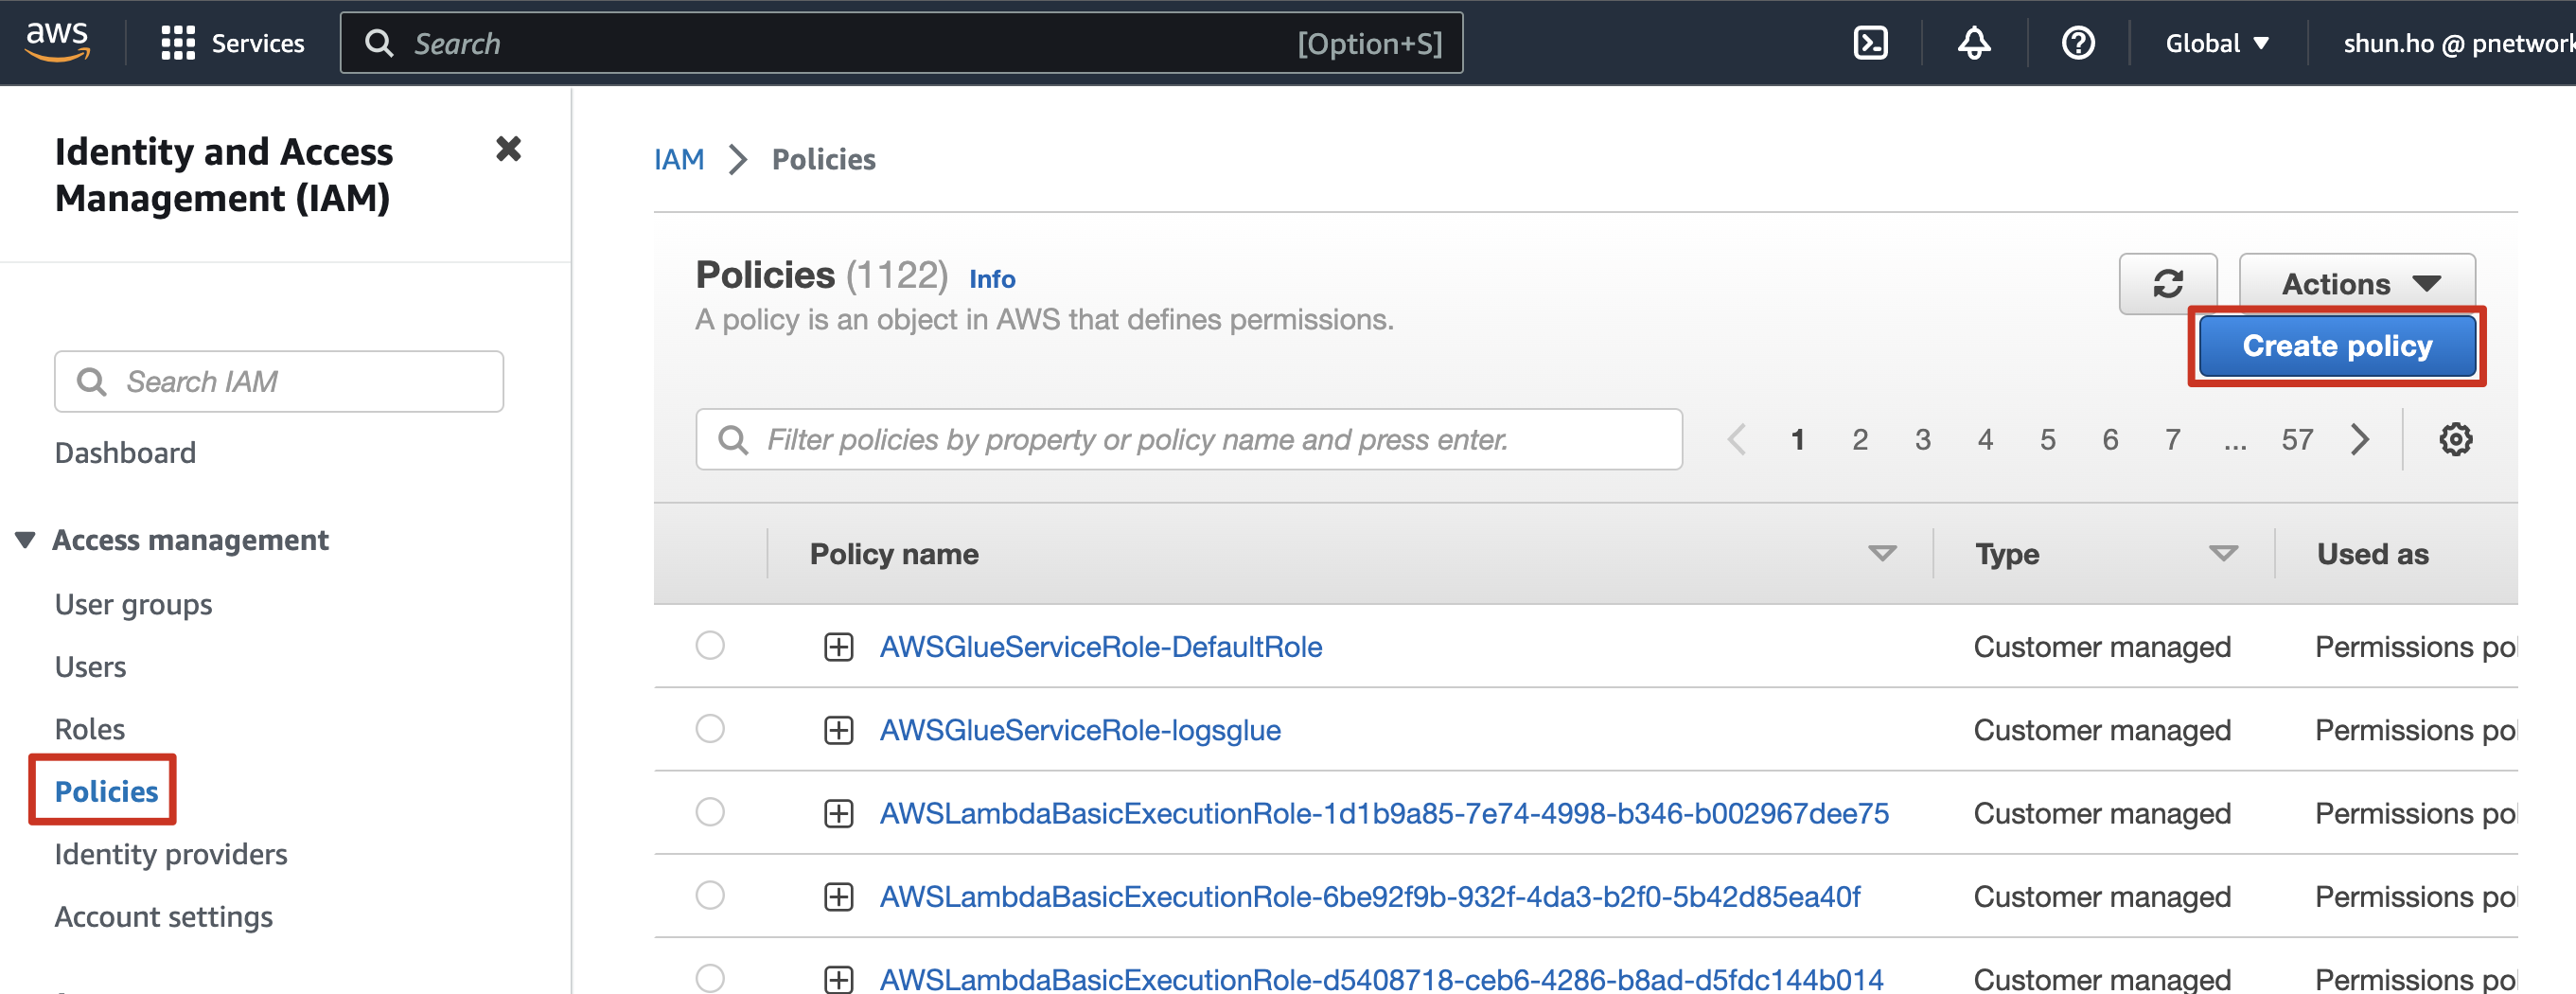The height and width of the screenshot is (994, 2576).
Task: Click the Create policy button
Action: (x=2336, y=346)
